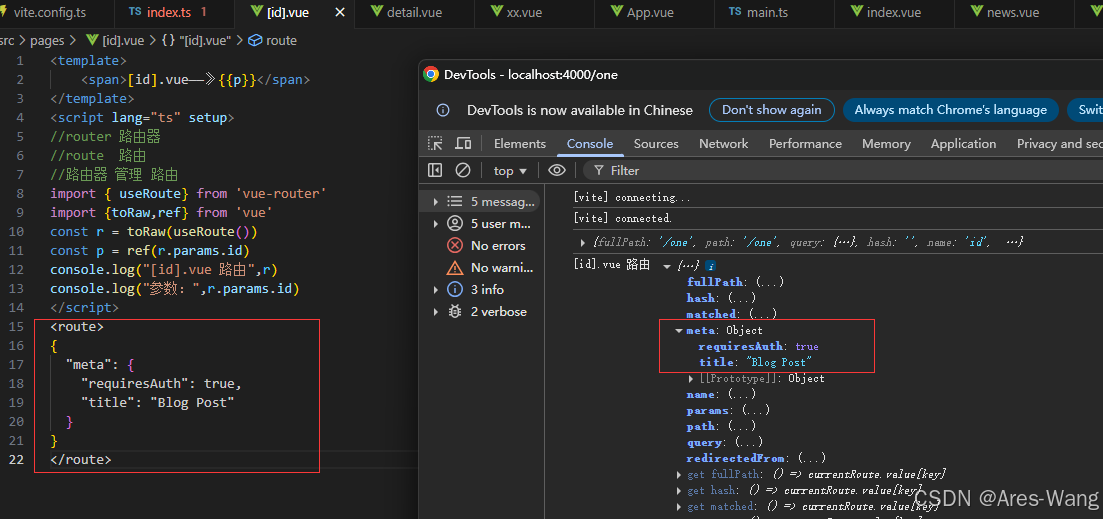Expand the get matched getter
1103x519 pixels.
click(x=679, y=507)
